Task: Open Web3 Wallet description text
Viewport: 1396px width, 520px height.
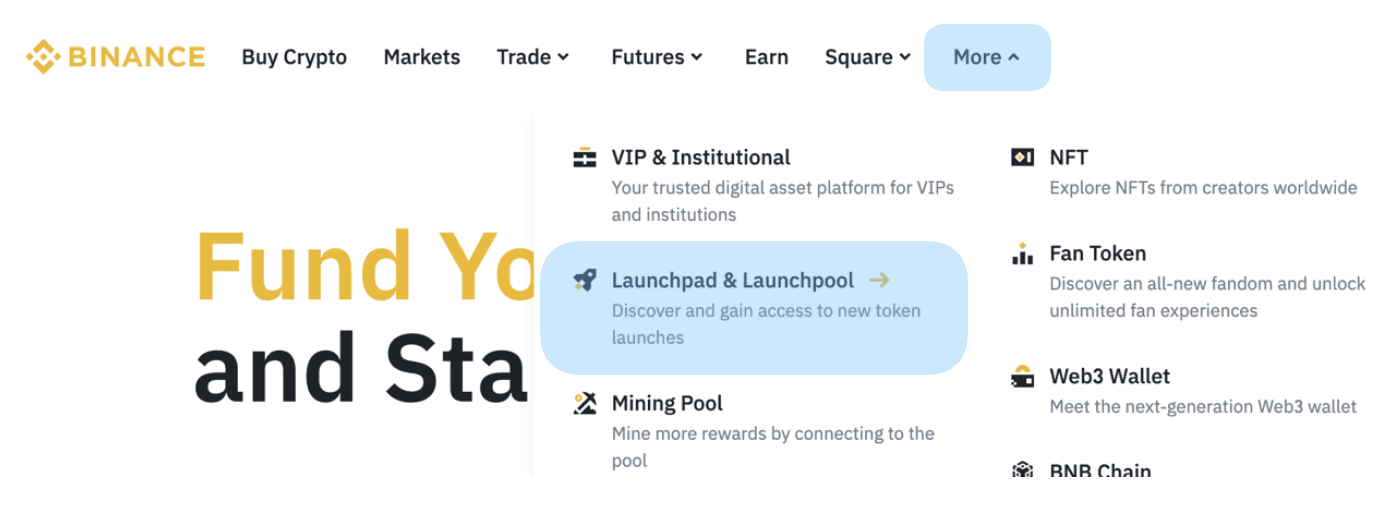Action: click(x=1203, y=407)
